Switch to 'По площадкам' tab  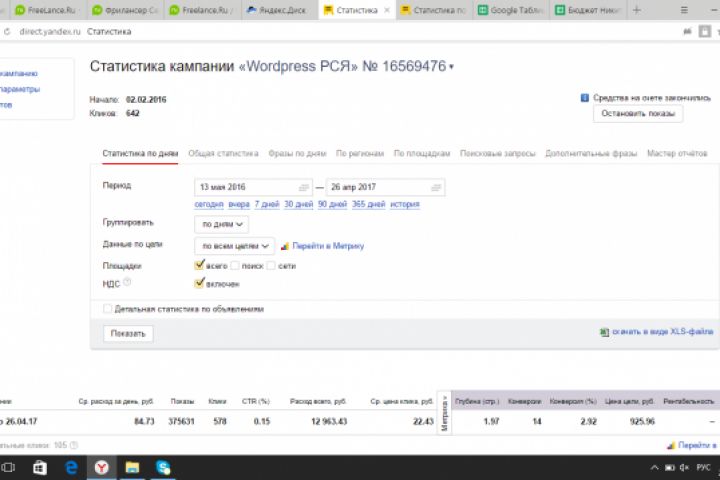point(422,153)
